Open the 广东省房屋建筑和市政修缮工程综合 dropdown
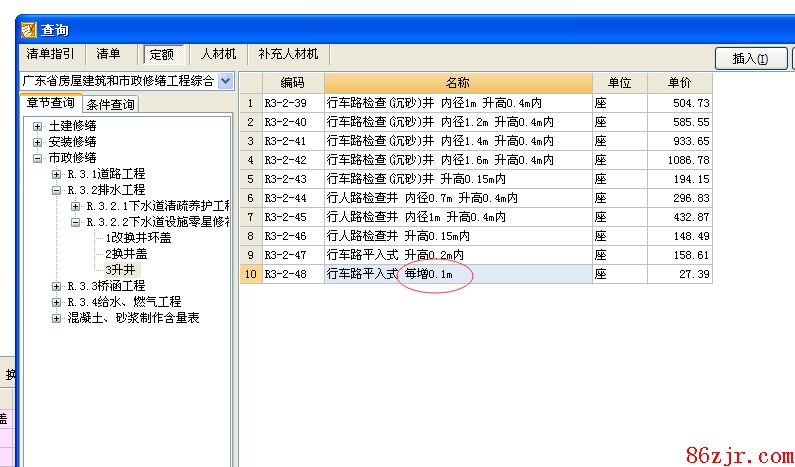795x467 pixels. pyautogui.click(x=225, y=80)
